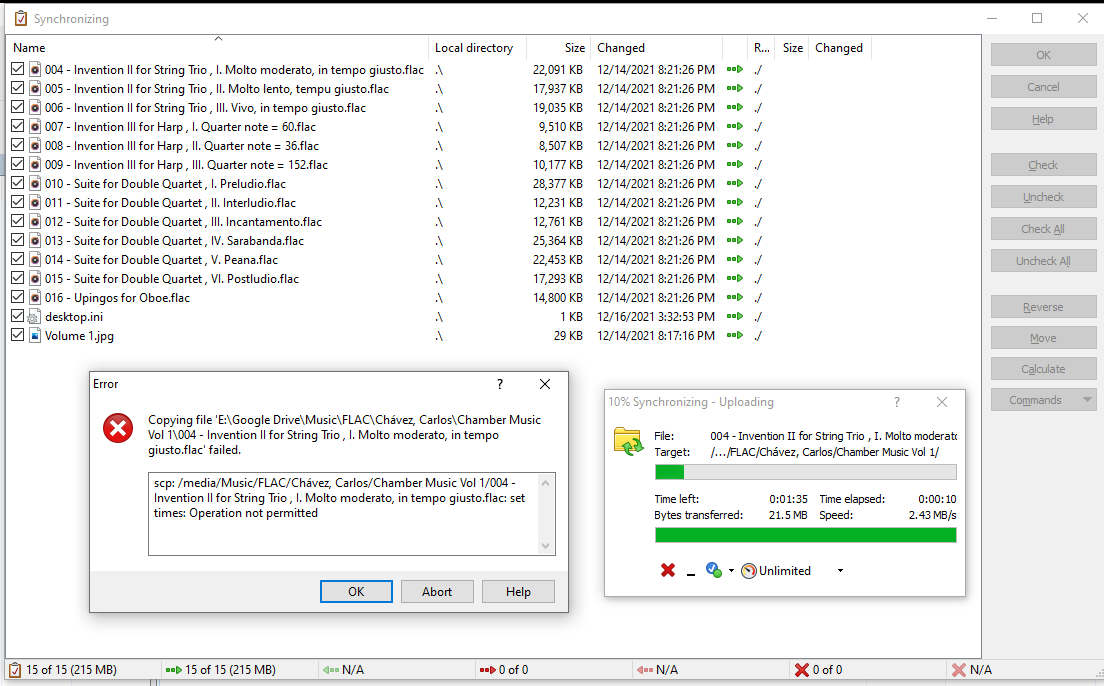Click the red delete count status icon
This screenshot has width=1104, height=686.
click(x=801, y=670)
